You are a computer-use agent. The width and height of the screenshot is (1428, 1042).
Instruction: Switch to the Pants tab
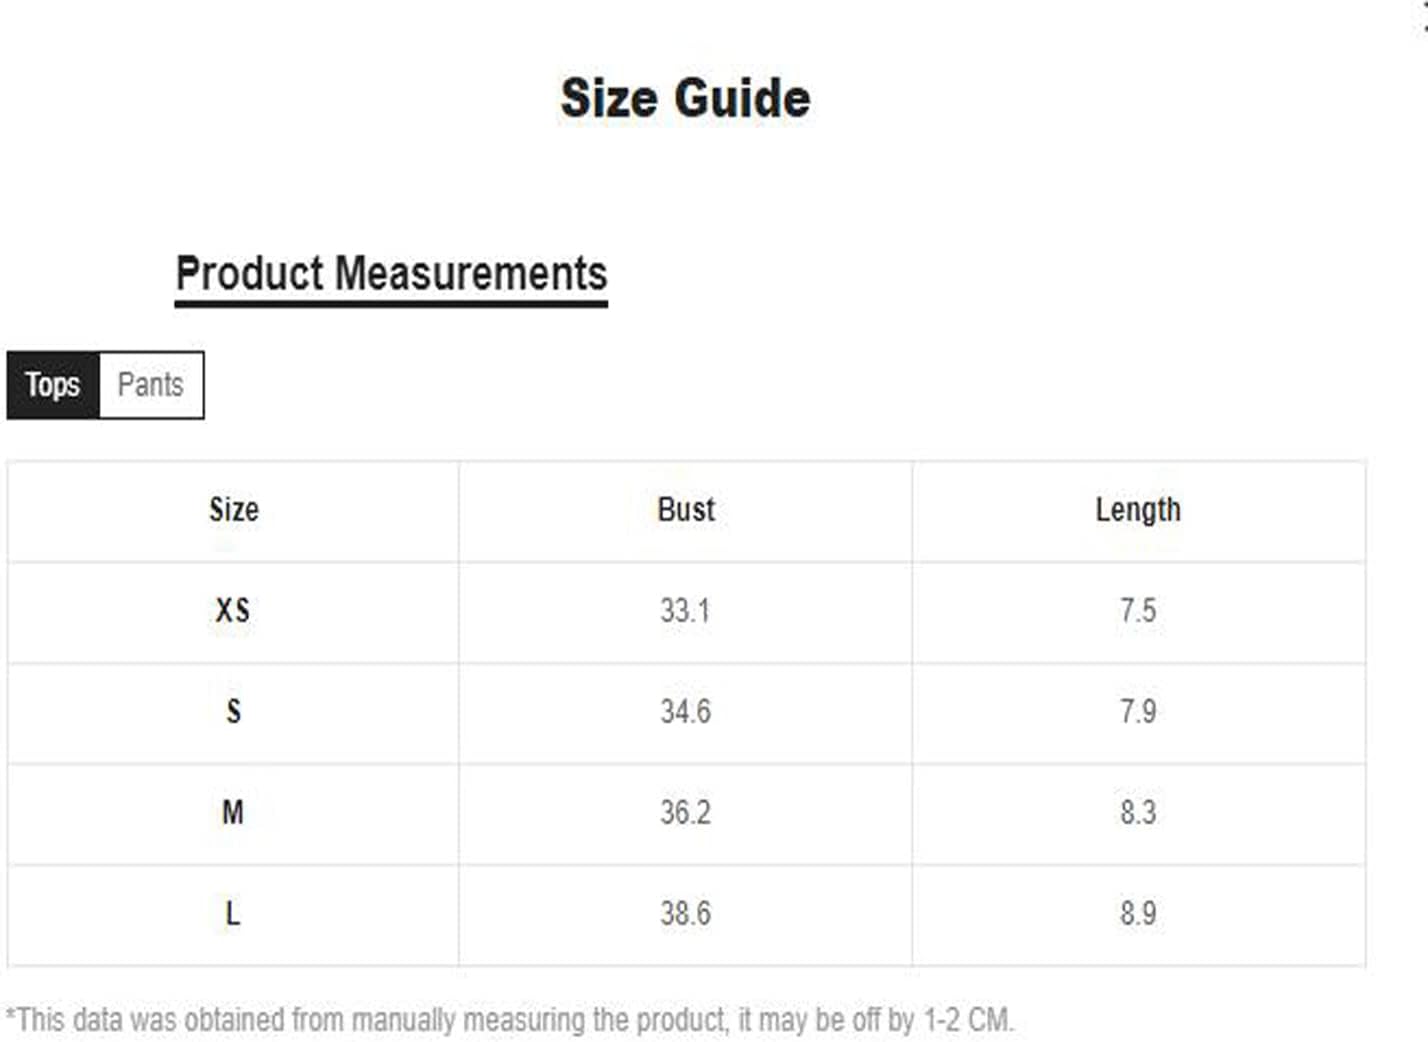point(152,385)
